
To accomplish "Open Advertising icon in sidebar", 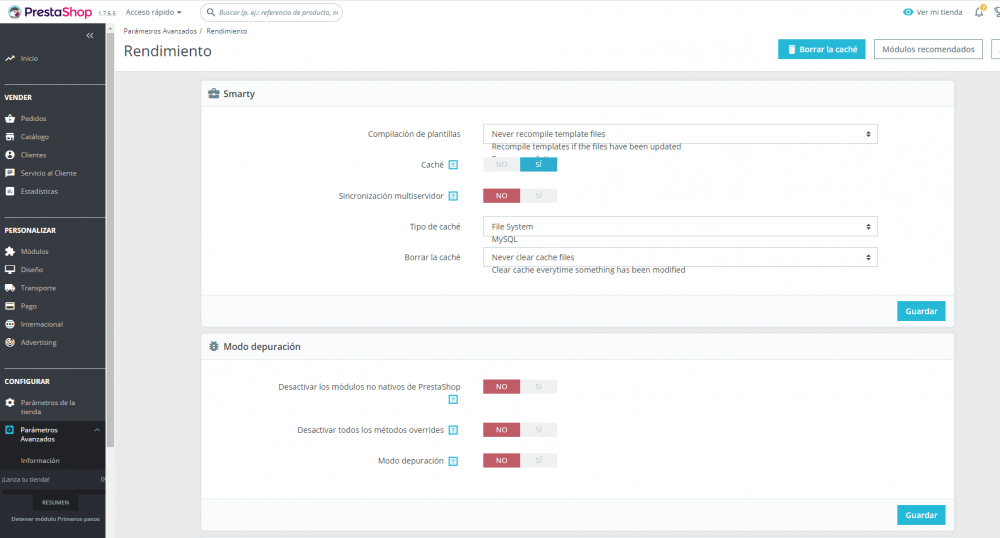I will tap(10, 342).
